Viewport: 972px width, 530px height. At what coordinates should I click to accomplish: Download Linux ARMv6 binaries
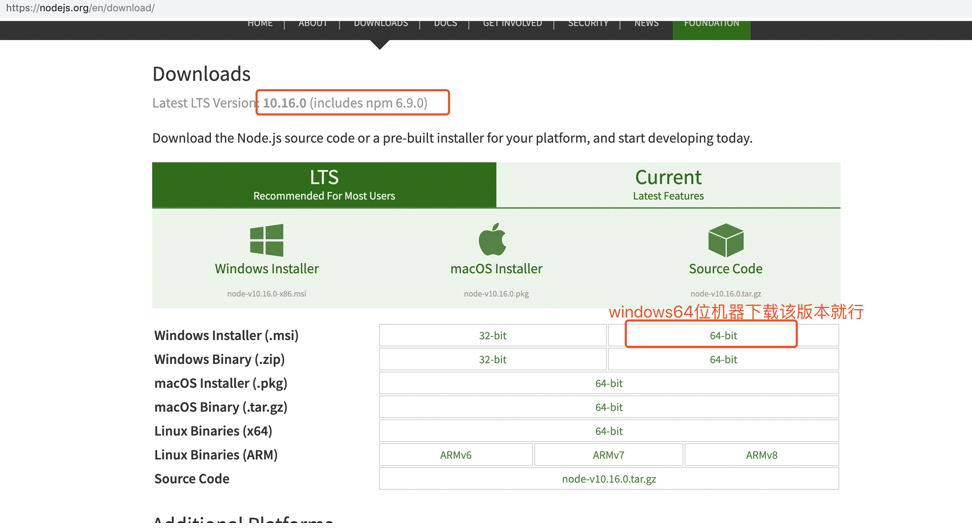tap(456, 455)
